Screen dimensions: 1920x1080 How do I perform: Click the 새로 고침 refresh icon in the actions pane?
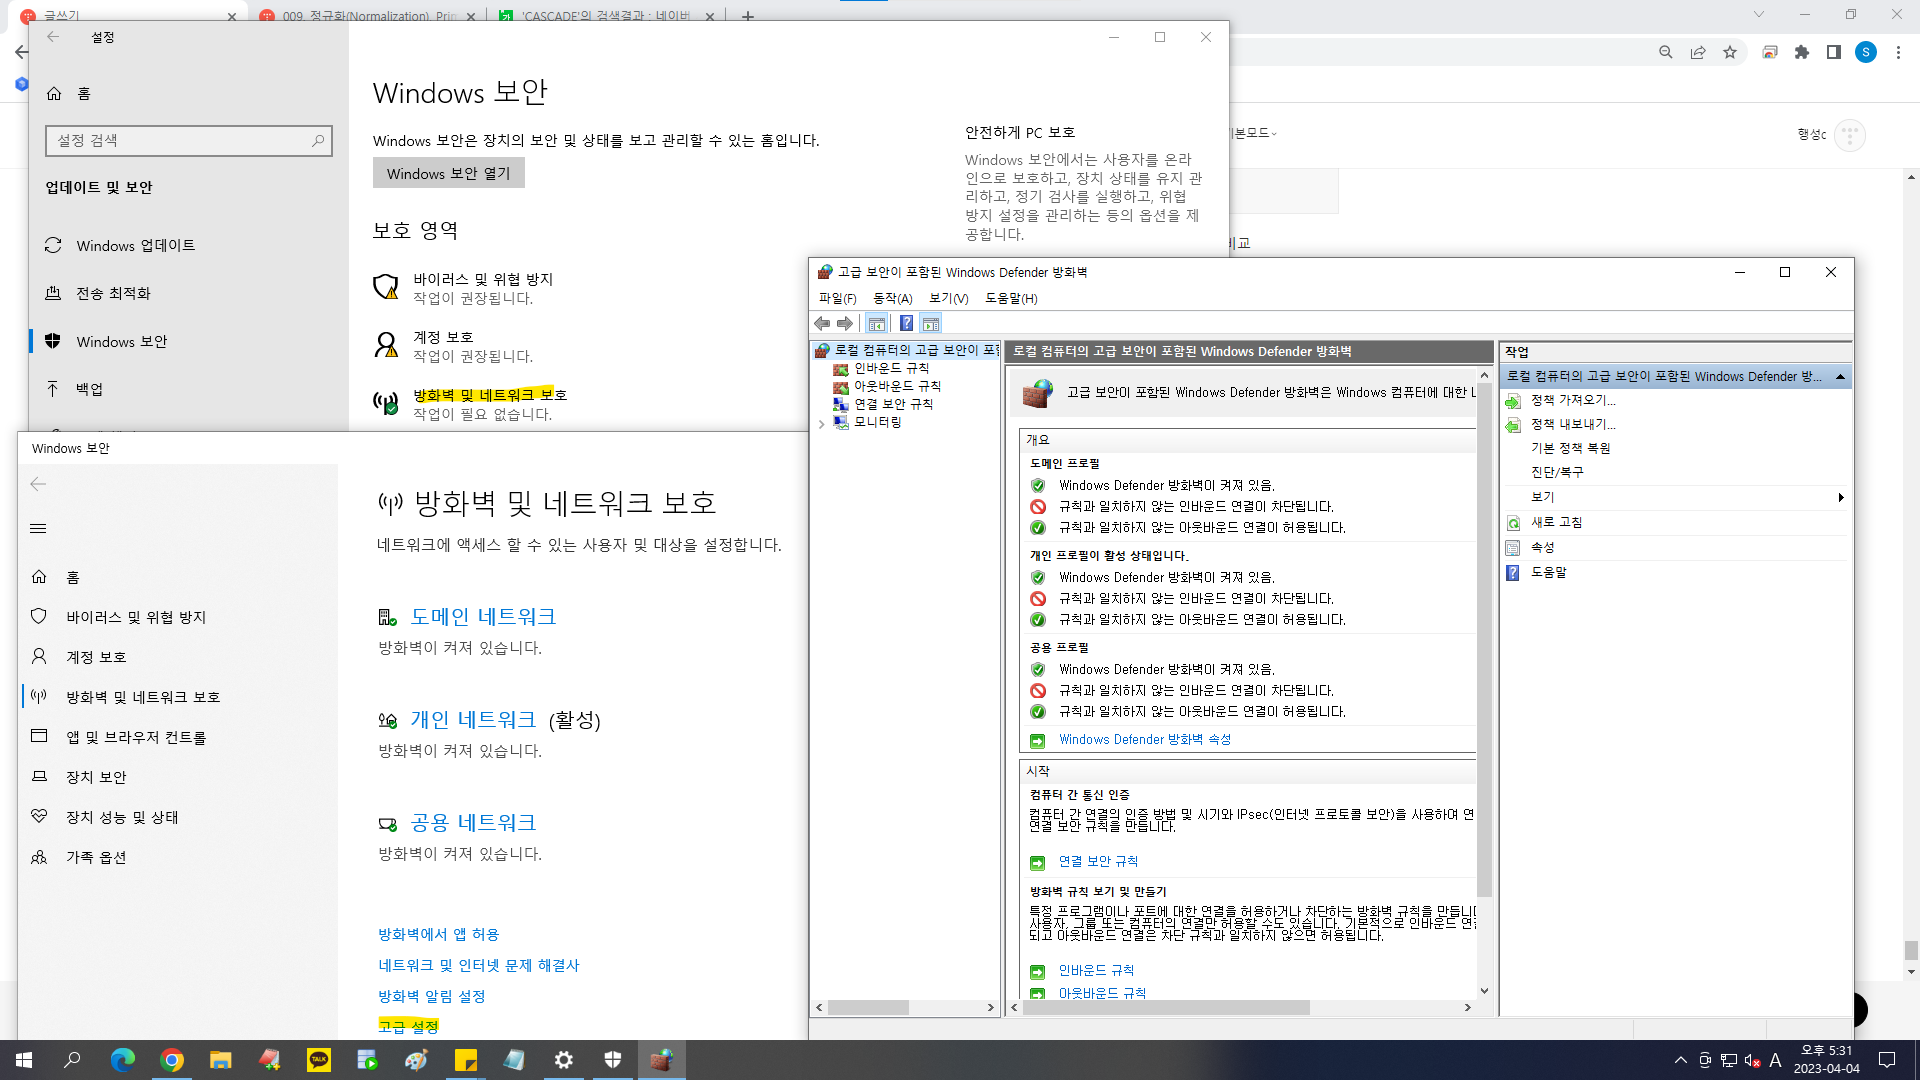coord(1513,523)
